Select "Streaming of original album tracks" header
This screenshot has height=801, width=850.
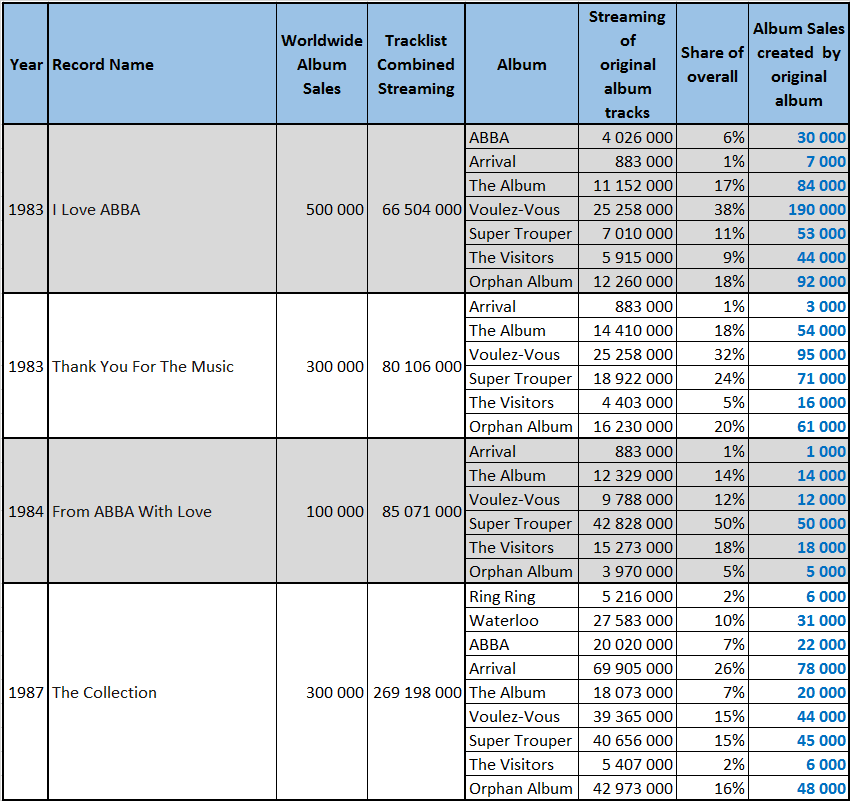(627, 64)
